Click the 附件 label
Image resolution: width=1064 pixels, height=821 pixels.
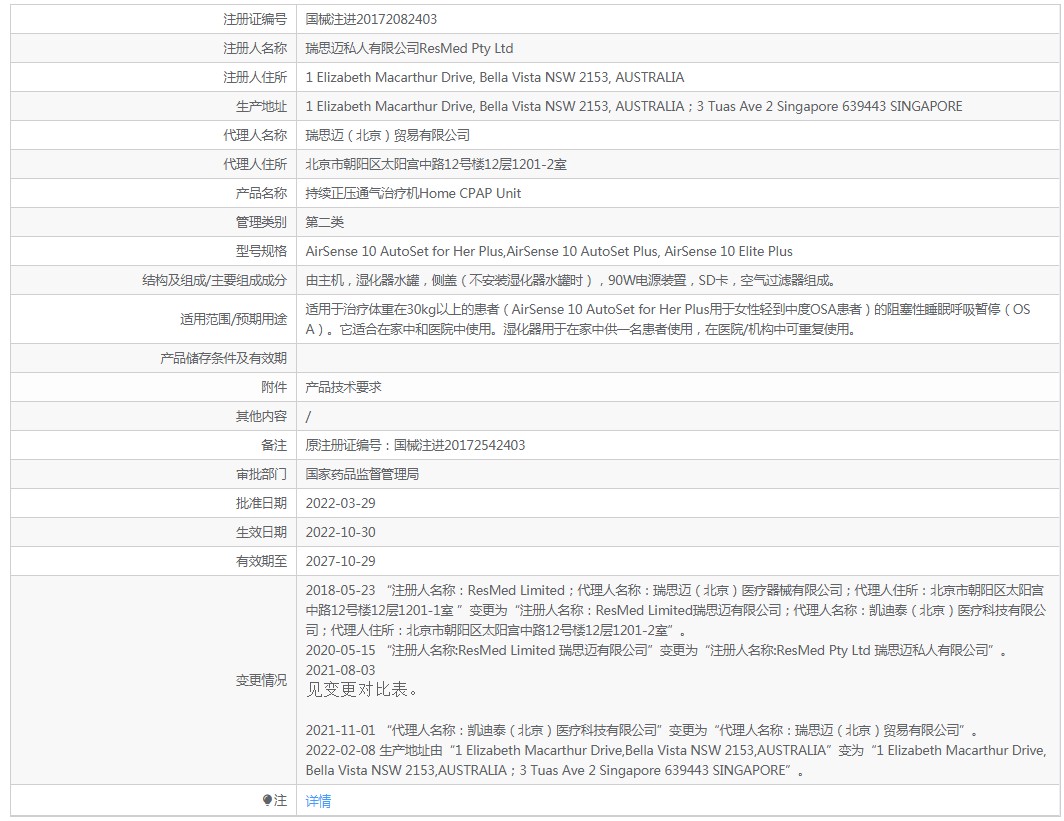[x=274, y=387]
